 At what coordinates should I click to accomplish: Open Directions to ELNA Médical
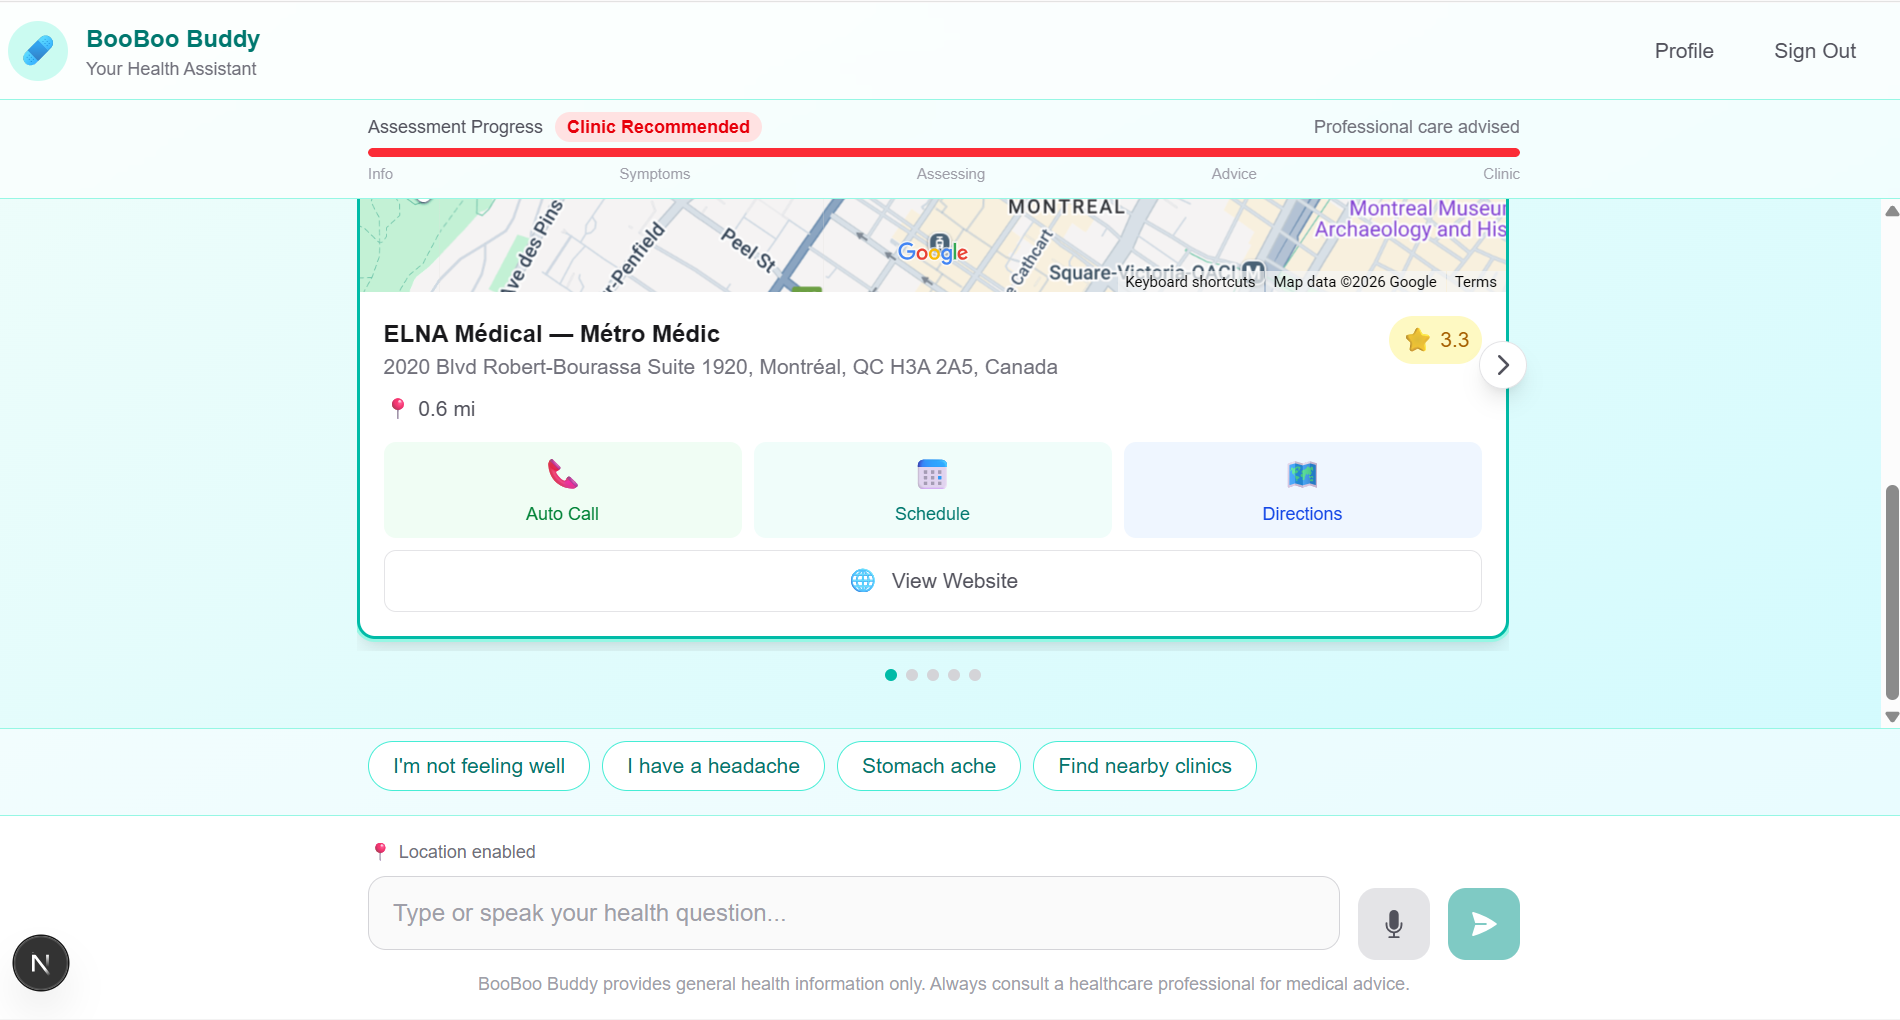(x=1302, y=490)
